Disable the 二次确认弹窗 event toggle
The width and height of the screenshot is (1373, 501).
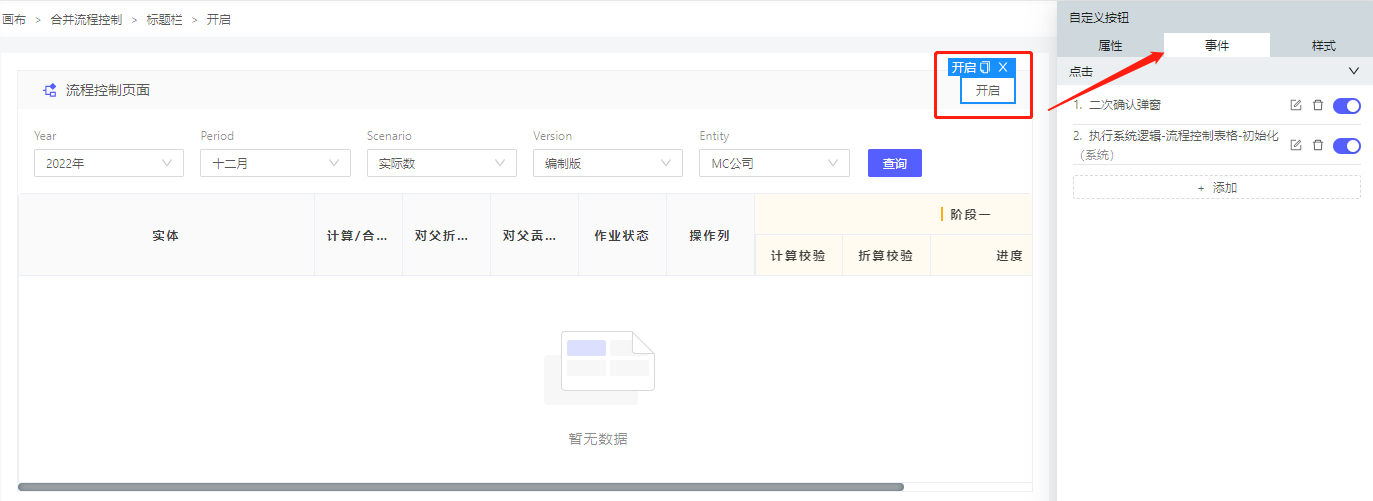pyautogui.click(x=1346, y=105)
